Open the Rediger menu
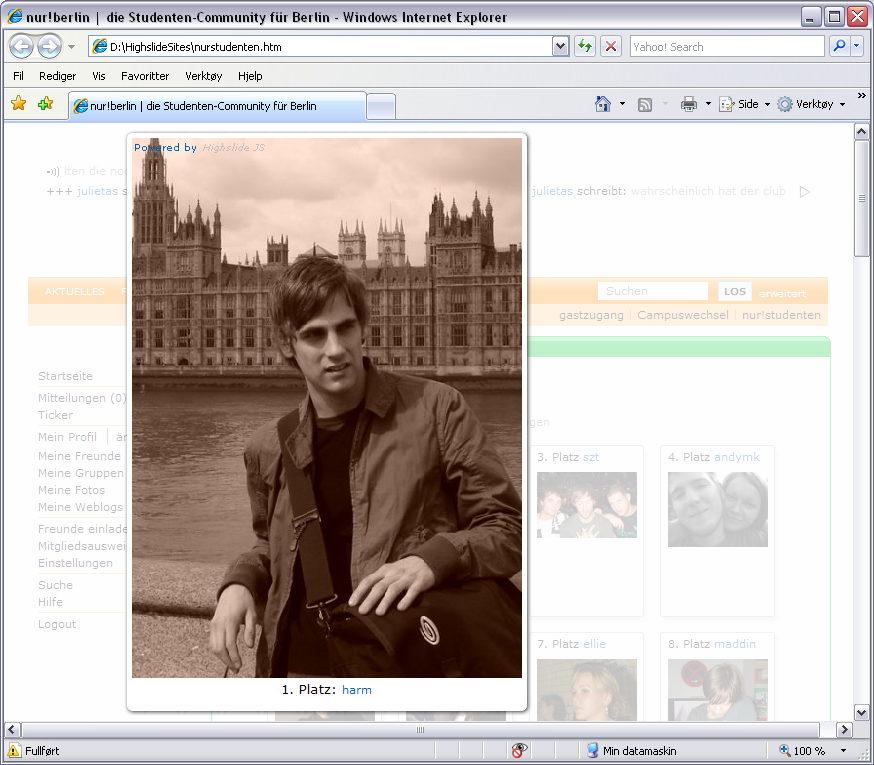Image resolution: width=874 pixels, height=765 pixels. coord(57,76)
